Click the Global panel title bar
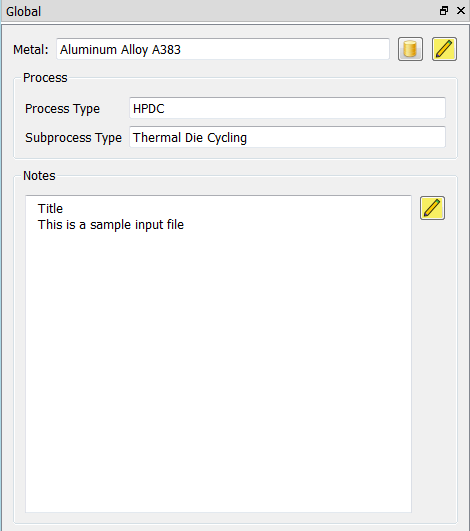 tap(220, 11)
